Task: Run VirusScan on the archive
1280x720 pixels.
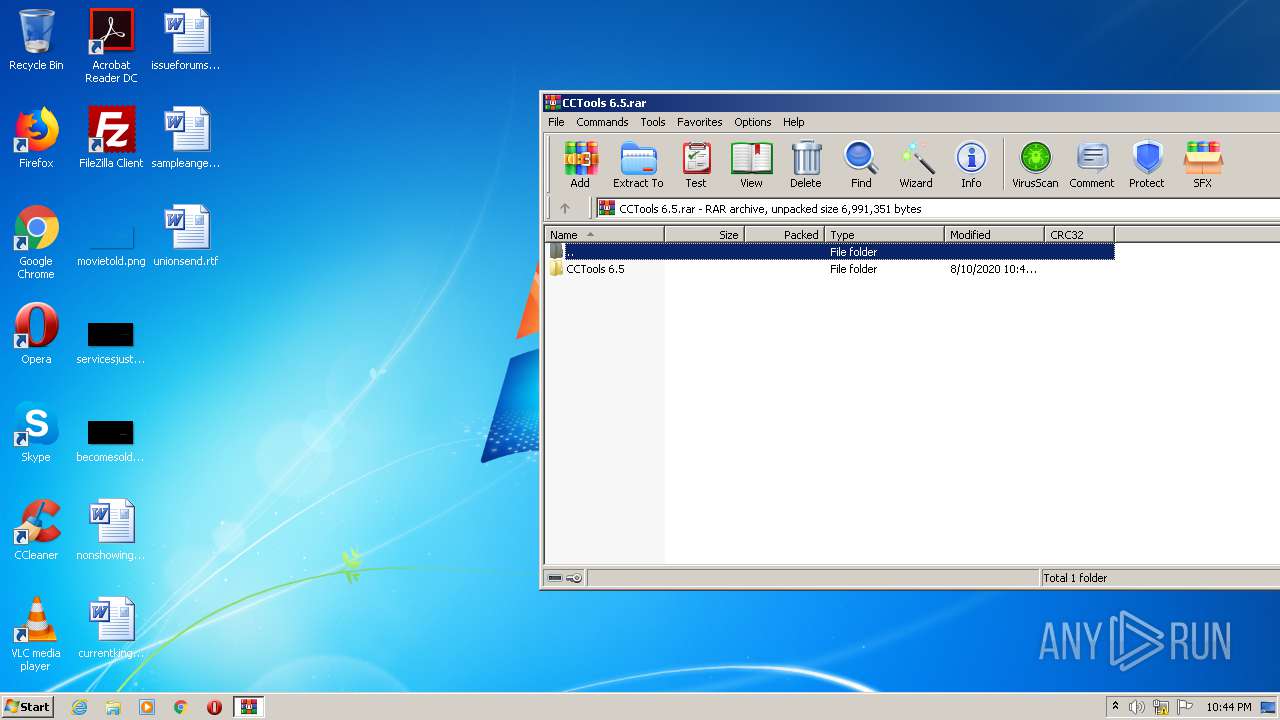Action: click(1035, 164)
